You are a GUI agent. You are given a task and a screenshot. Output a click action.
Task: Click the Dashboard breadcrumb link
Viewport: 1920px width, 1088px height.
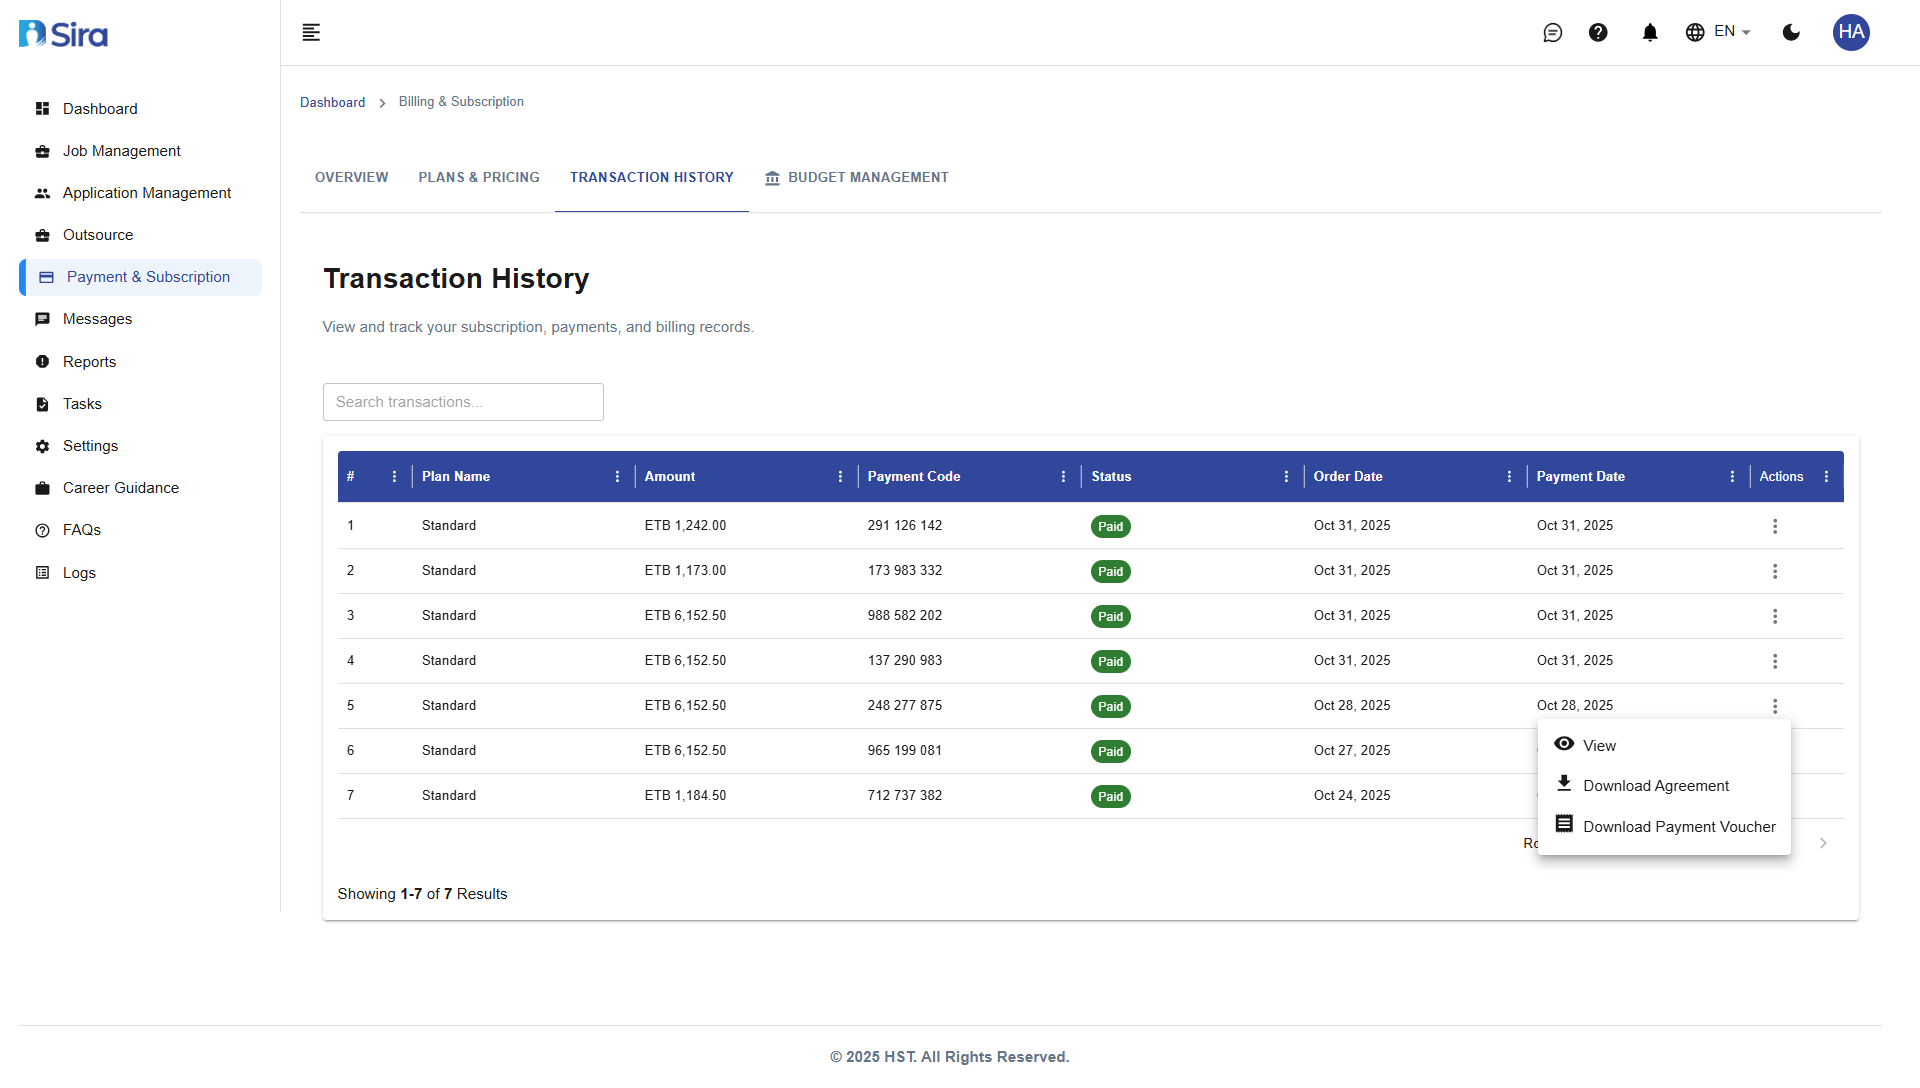332,103
